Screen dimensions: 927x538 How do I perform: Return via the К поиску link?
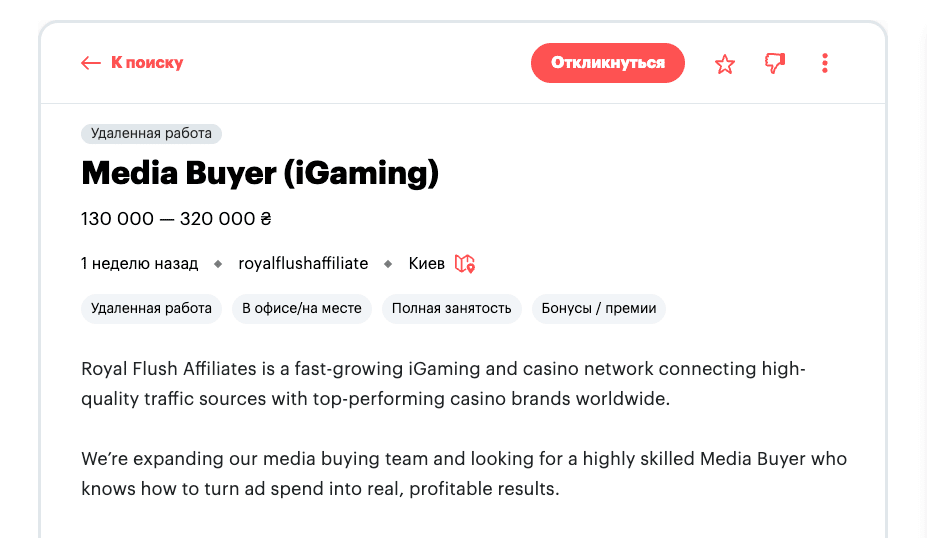coord(146,63)
